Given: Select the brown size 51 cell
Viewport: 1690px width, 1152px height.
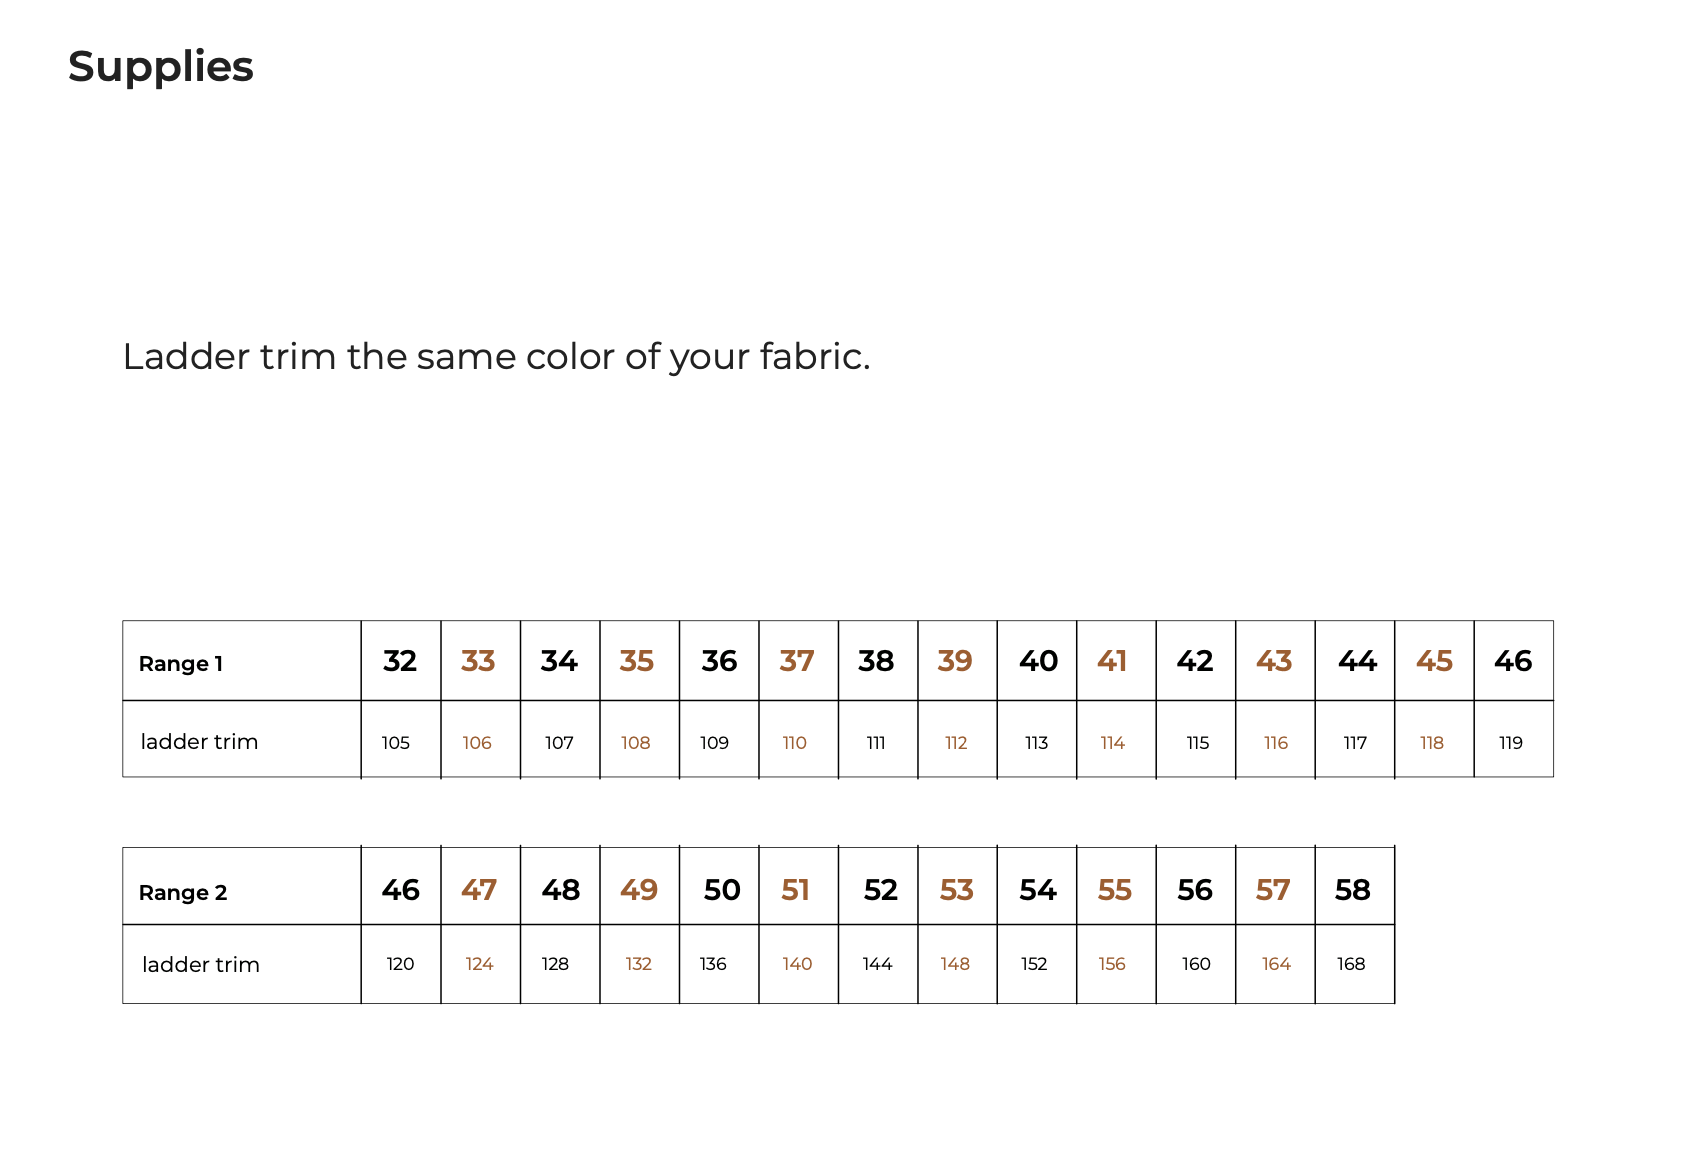Looking at the screenshot, I should pos(796,890).
